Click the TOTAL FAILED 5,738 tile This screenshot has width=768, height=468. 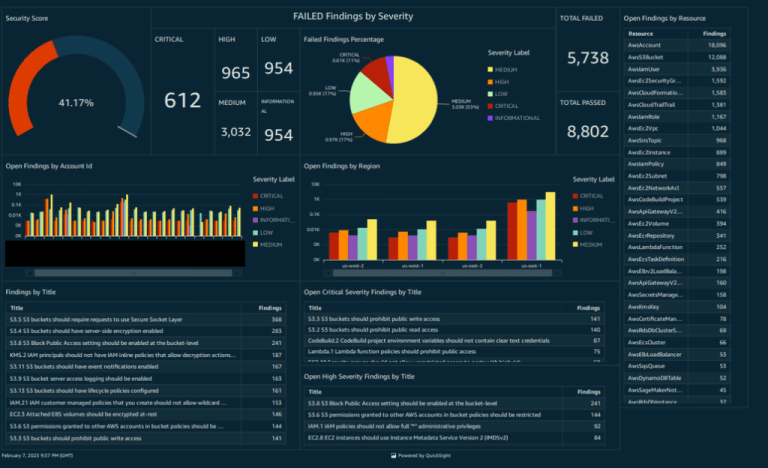click(x=587, y=58)
